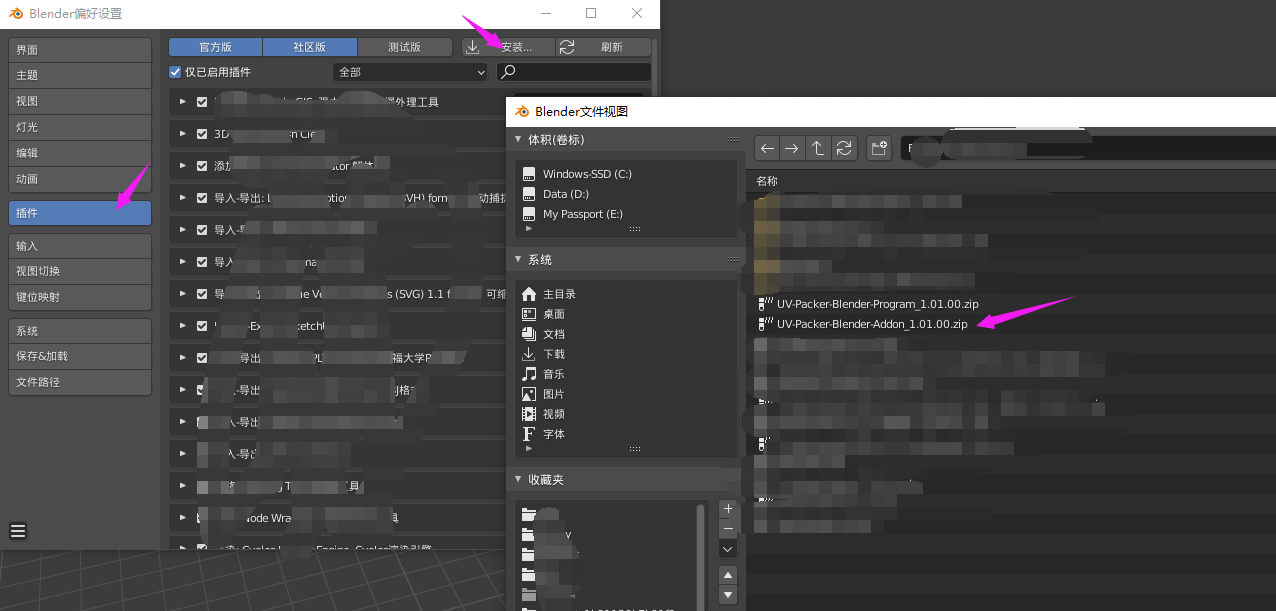Viewport: 1276px width, 611px height.
Task: Add a bookmark with the plus button
Action: 728,509
